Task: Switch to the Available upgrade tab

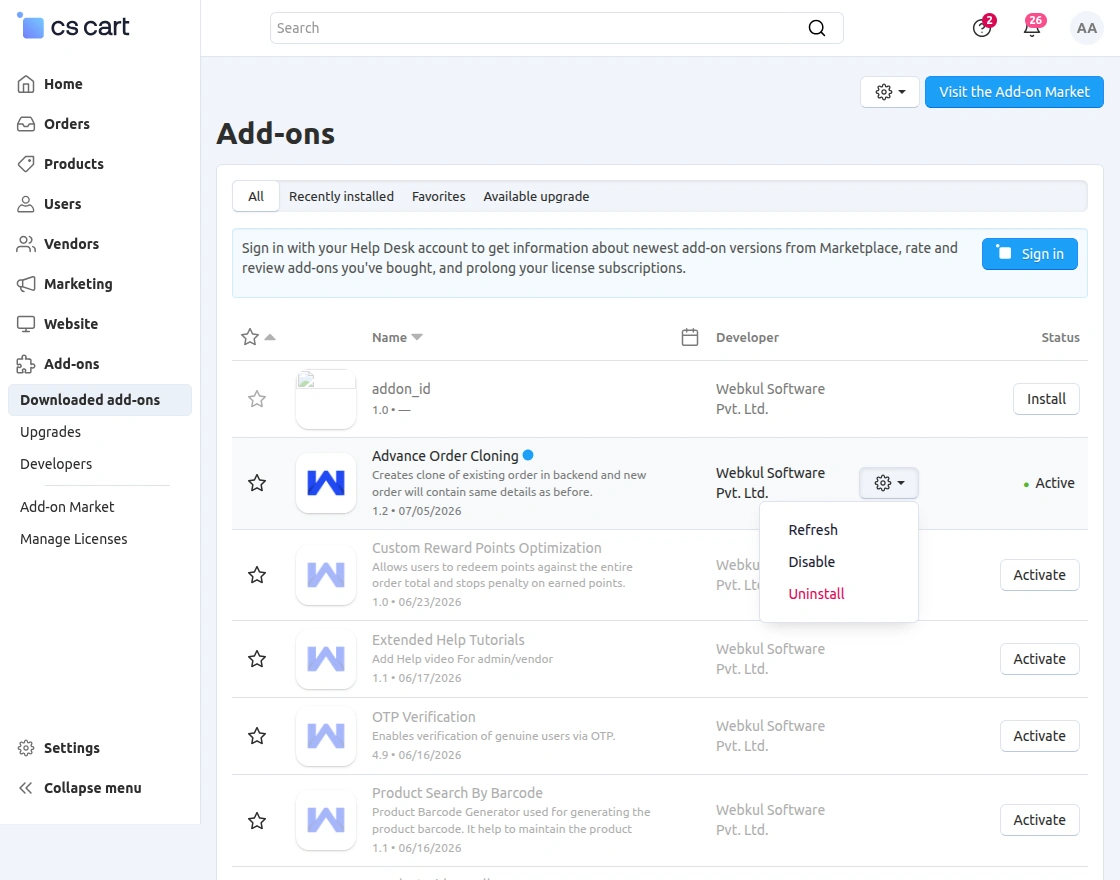Action: [x=536, y=196]
